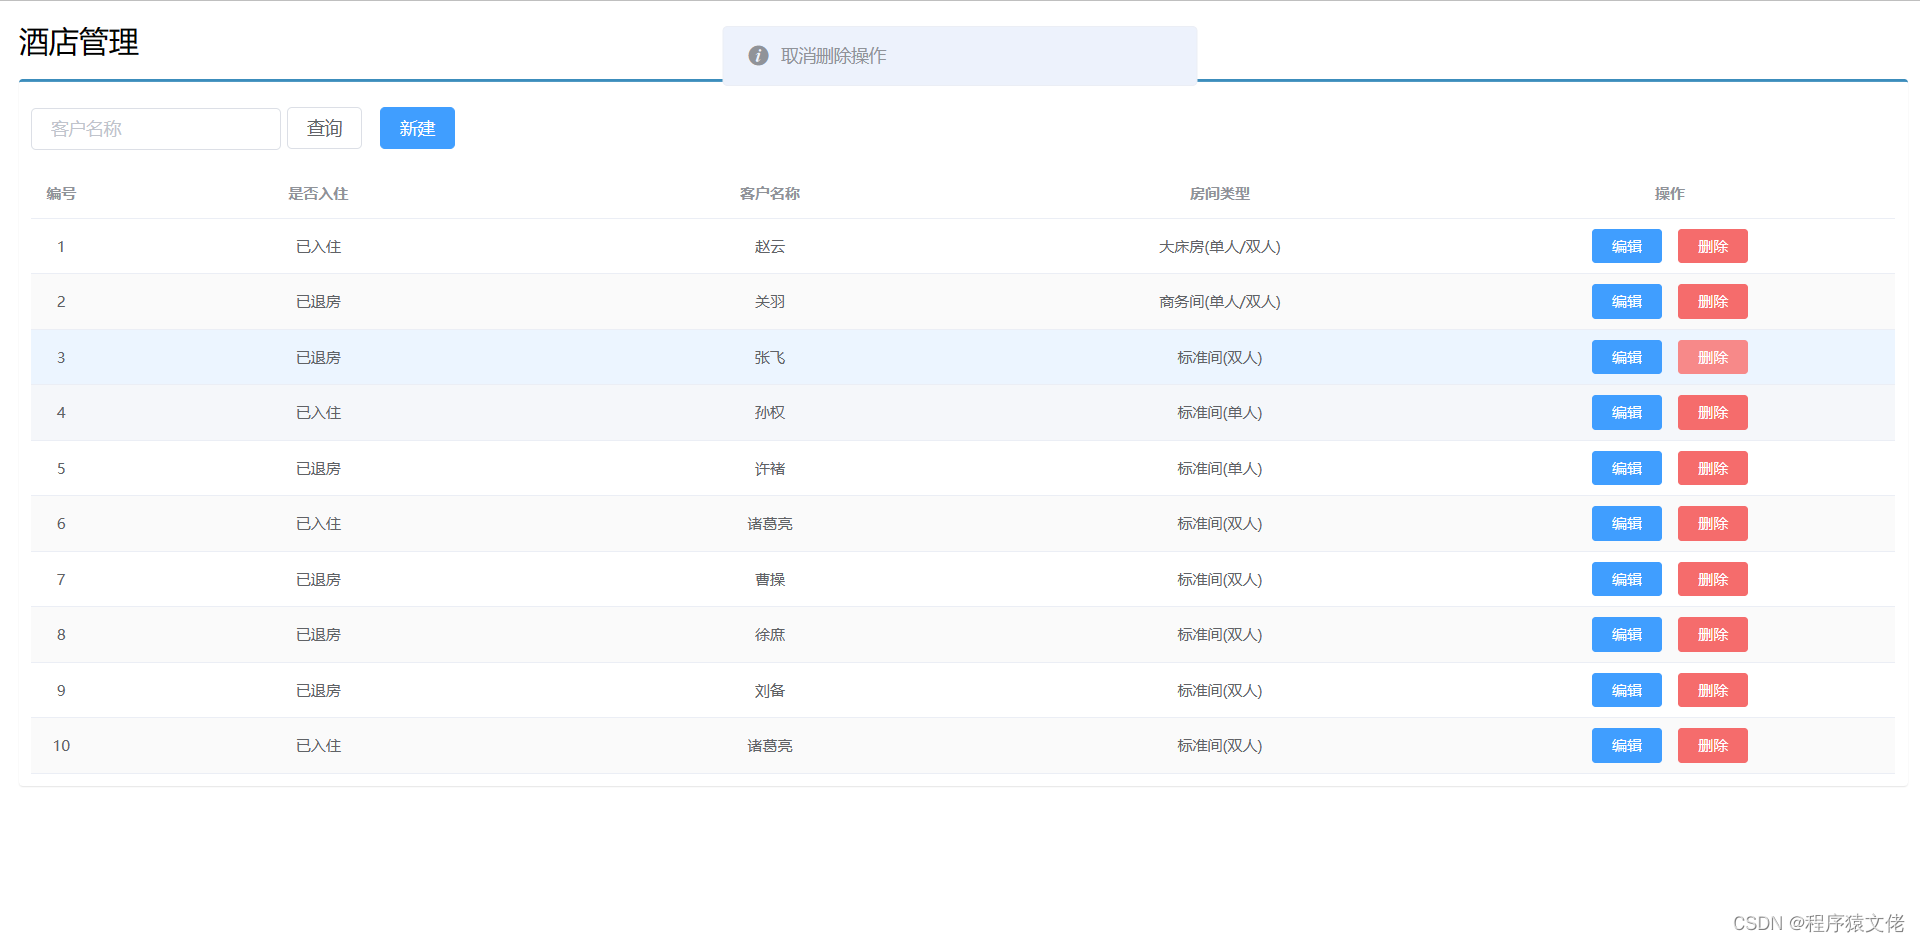Screen dimensions: 1920x942
Task: Delete row 2 for 关羽
Action: point(1712,302)
